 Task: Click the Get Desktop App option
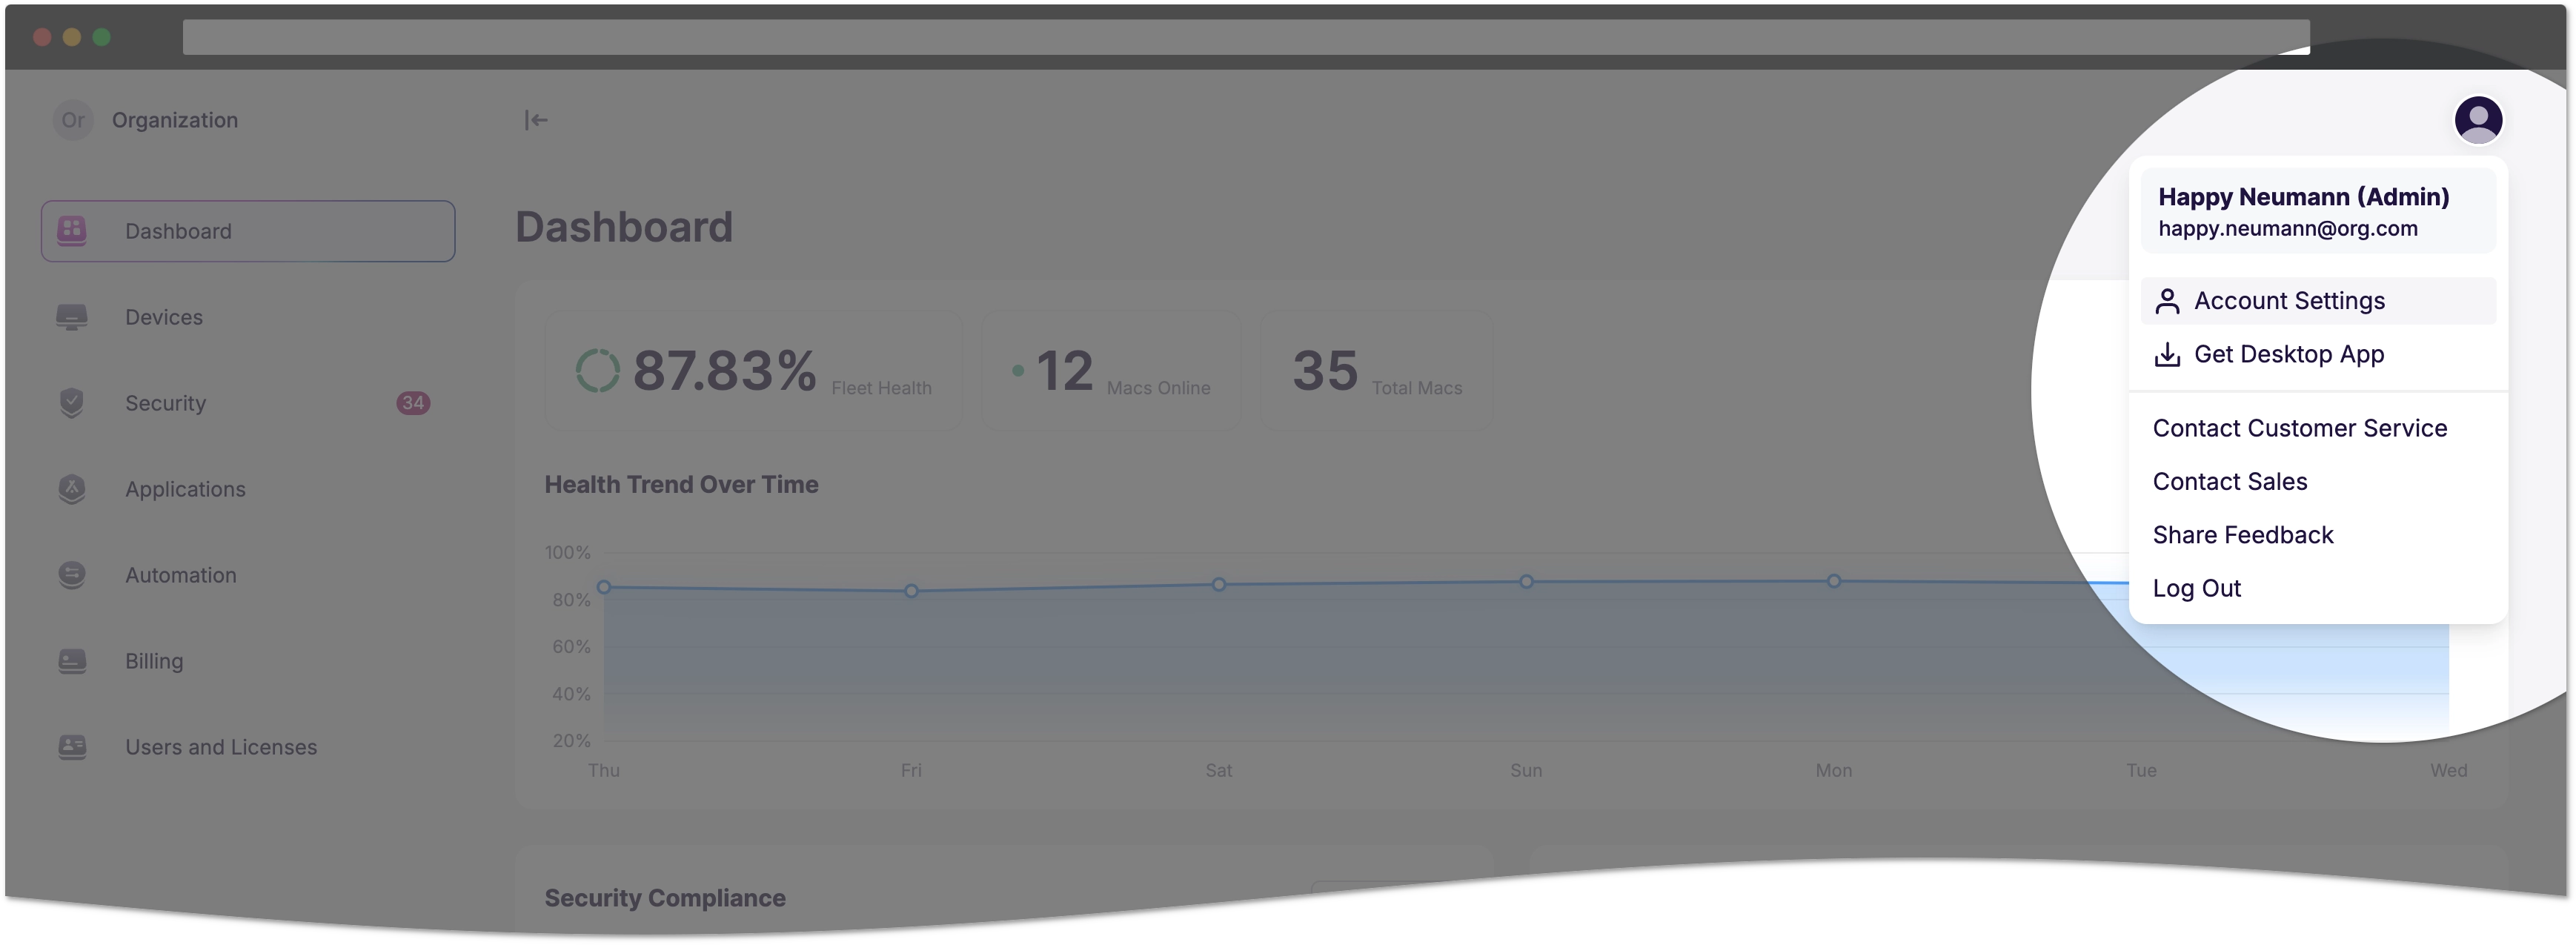(2288, 354)
